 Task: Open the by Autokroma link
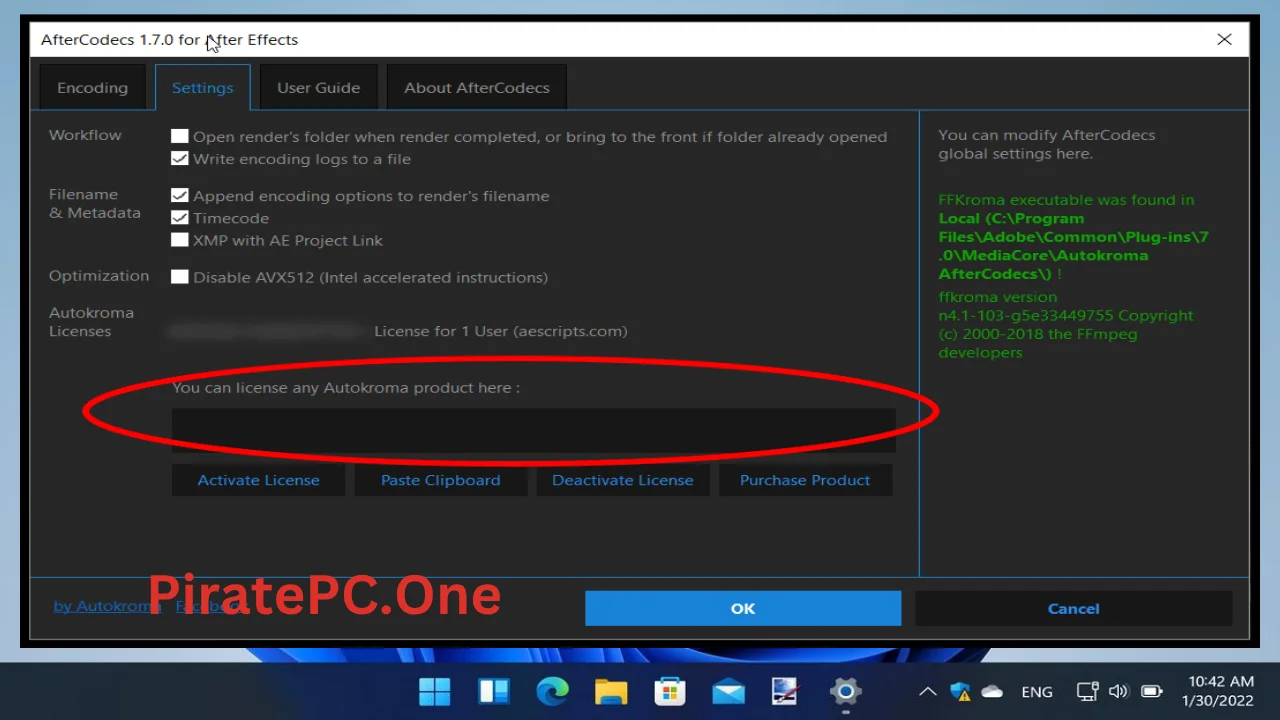click(107, 606)
